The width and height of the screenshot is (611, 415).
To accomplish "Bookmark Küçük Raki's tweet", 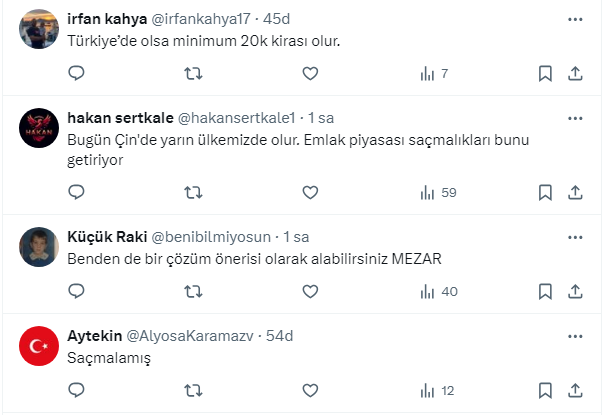I will (x=545, y=291).
